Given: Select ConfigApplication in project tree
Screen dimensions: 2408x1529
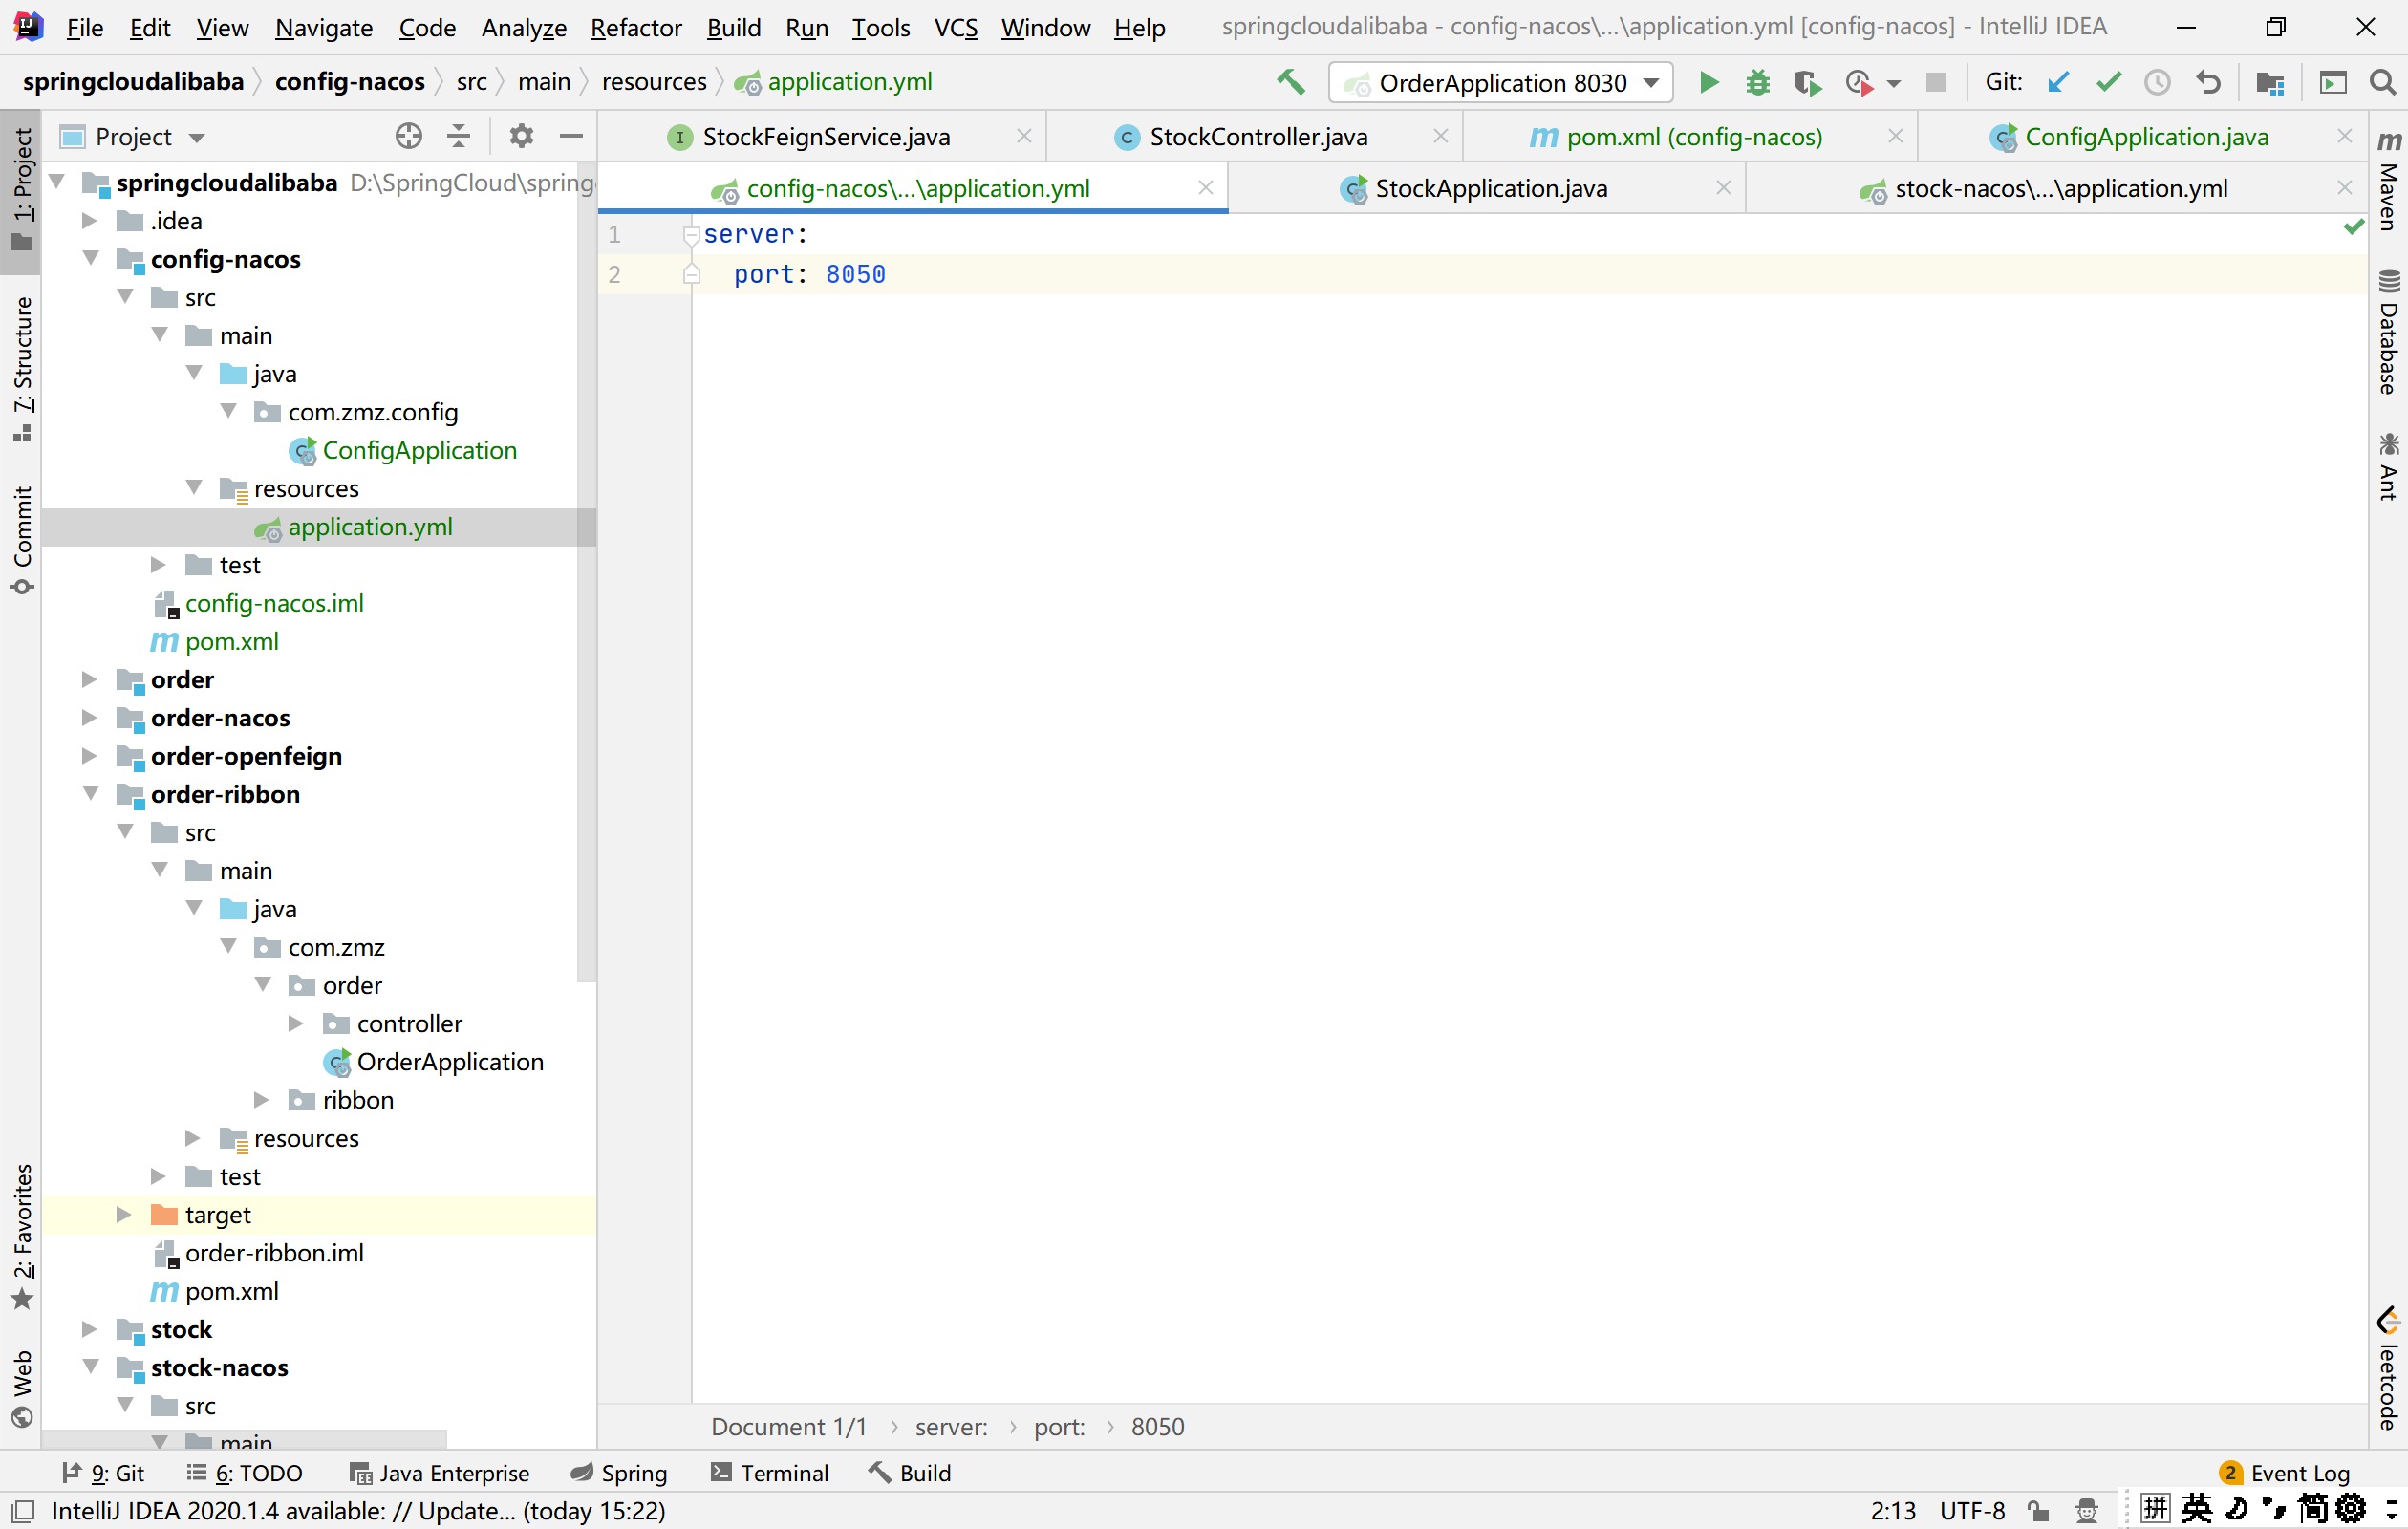Looking at the screenshot, I should click(x=419, y=450).
